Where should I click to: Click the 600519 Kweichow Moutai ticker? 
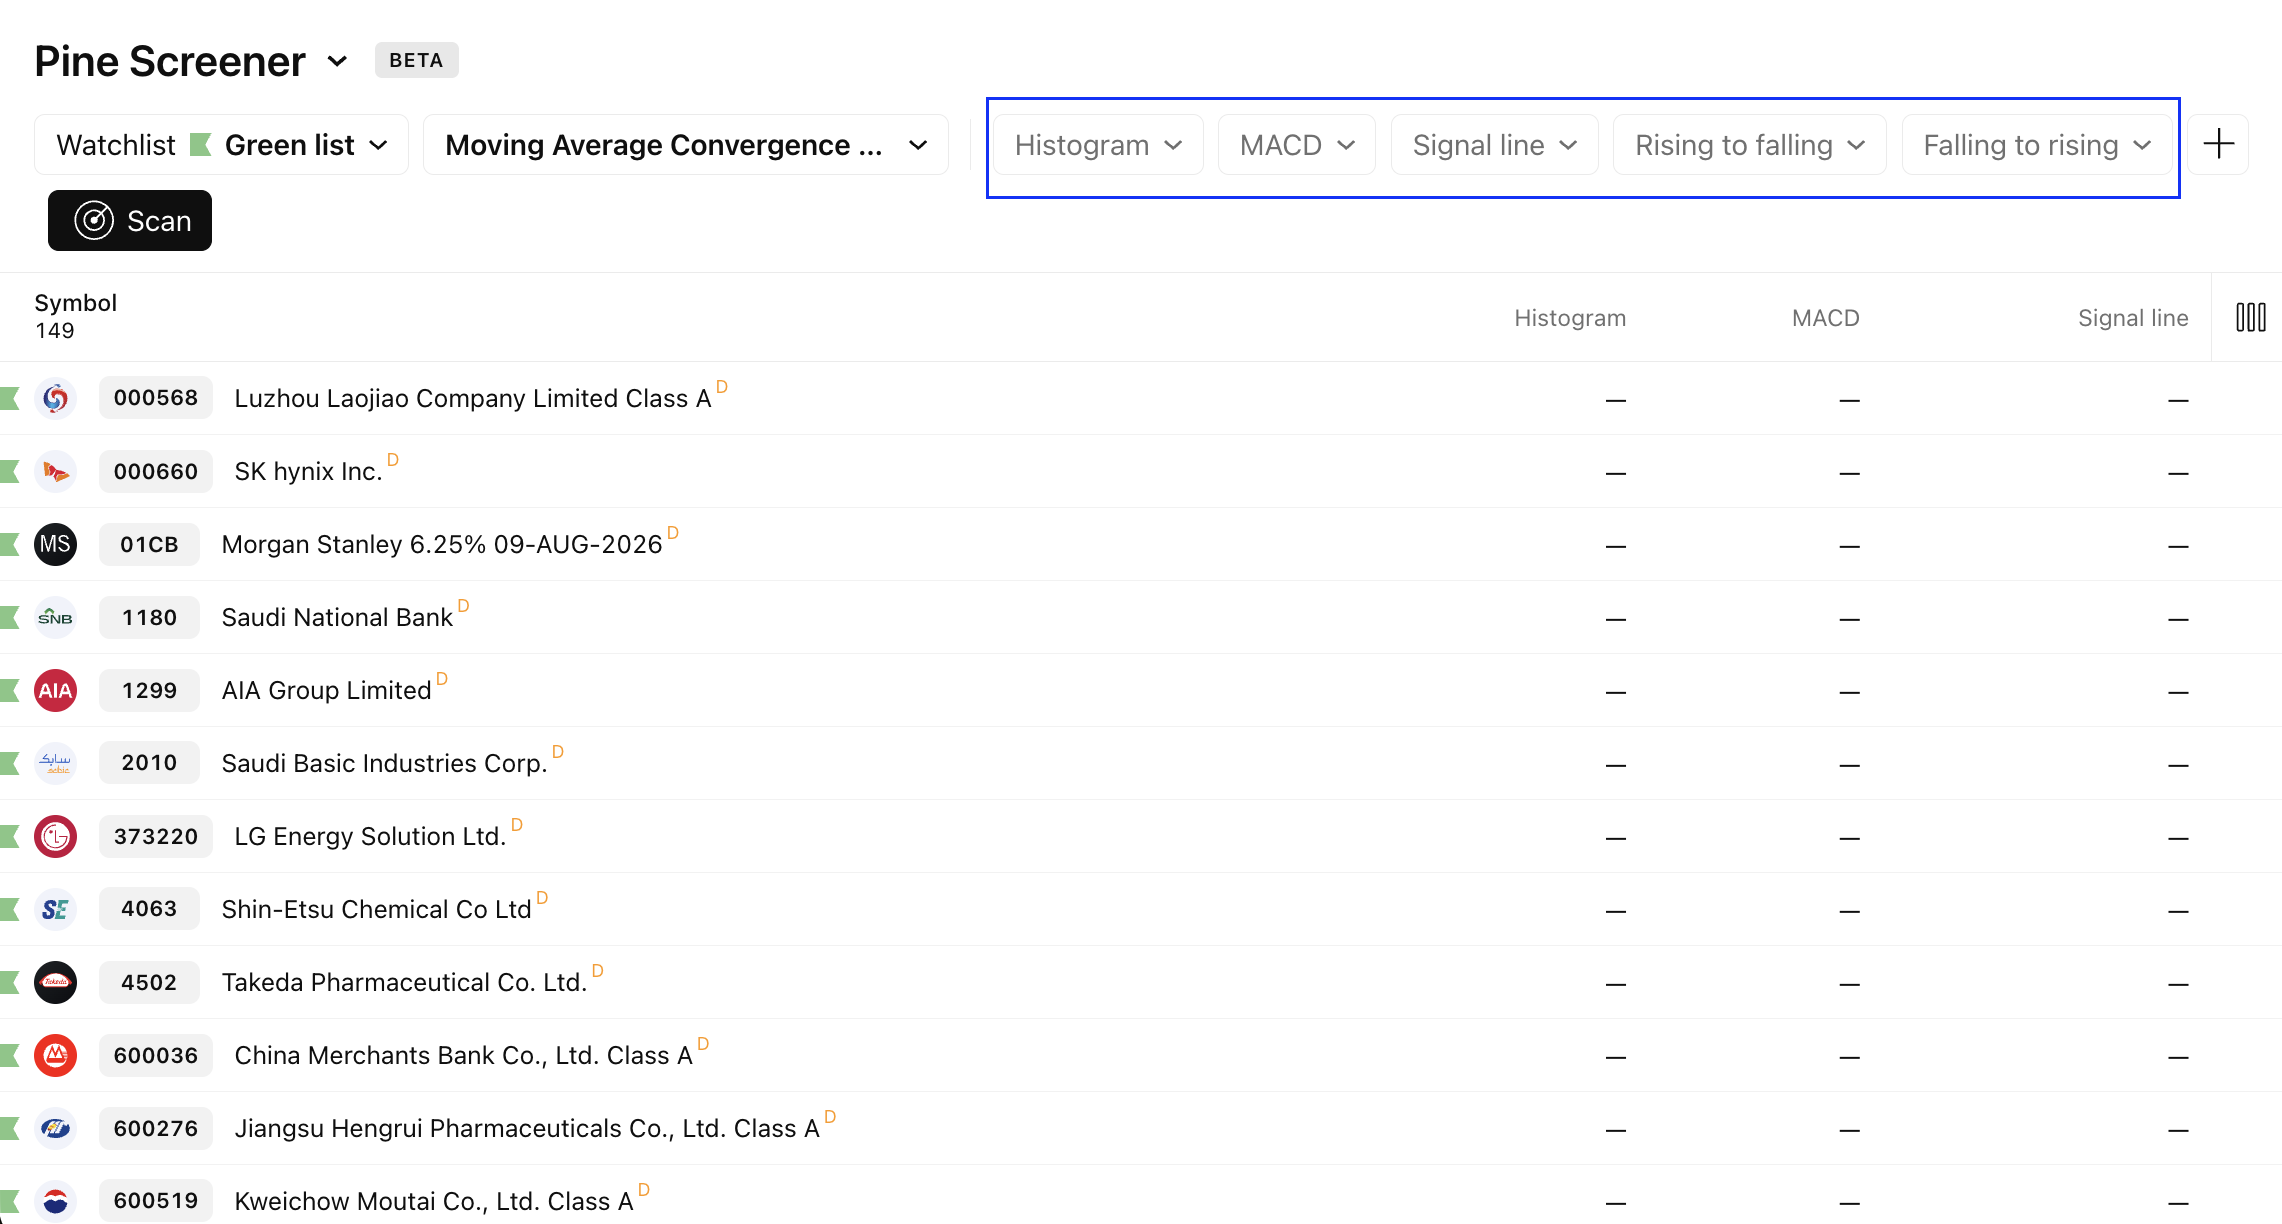(156, 1200)
